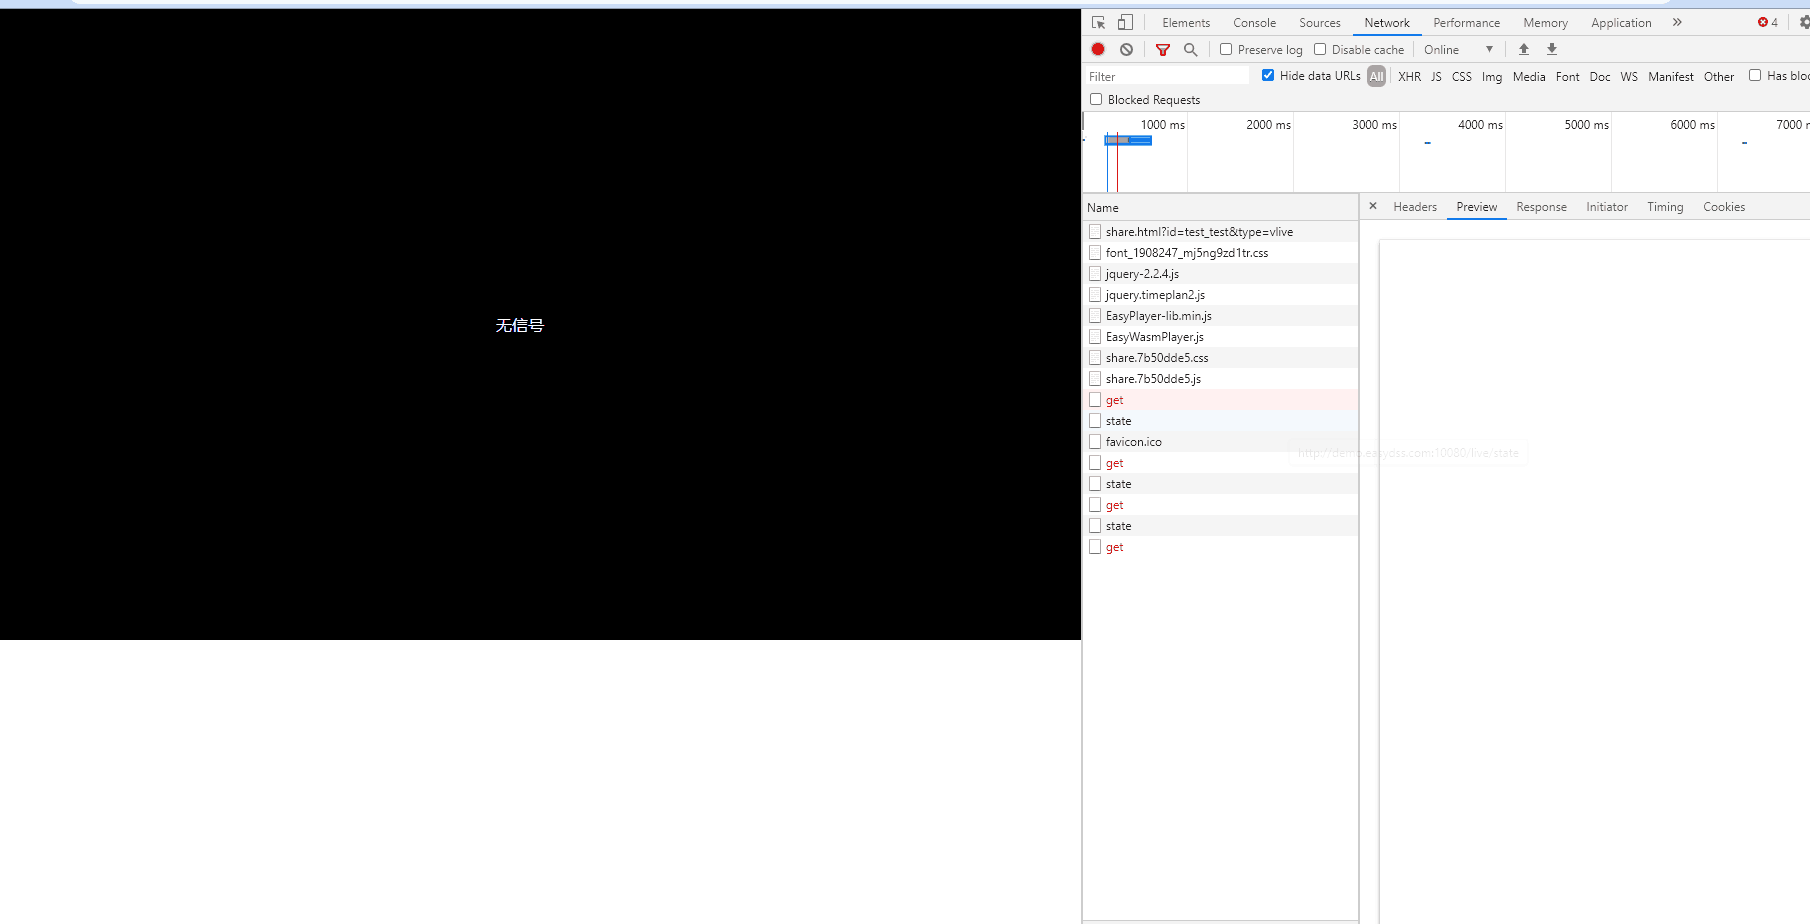Close the request details pane

[x=1373, y=206]
